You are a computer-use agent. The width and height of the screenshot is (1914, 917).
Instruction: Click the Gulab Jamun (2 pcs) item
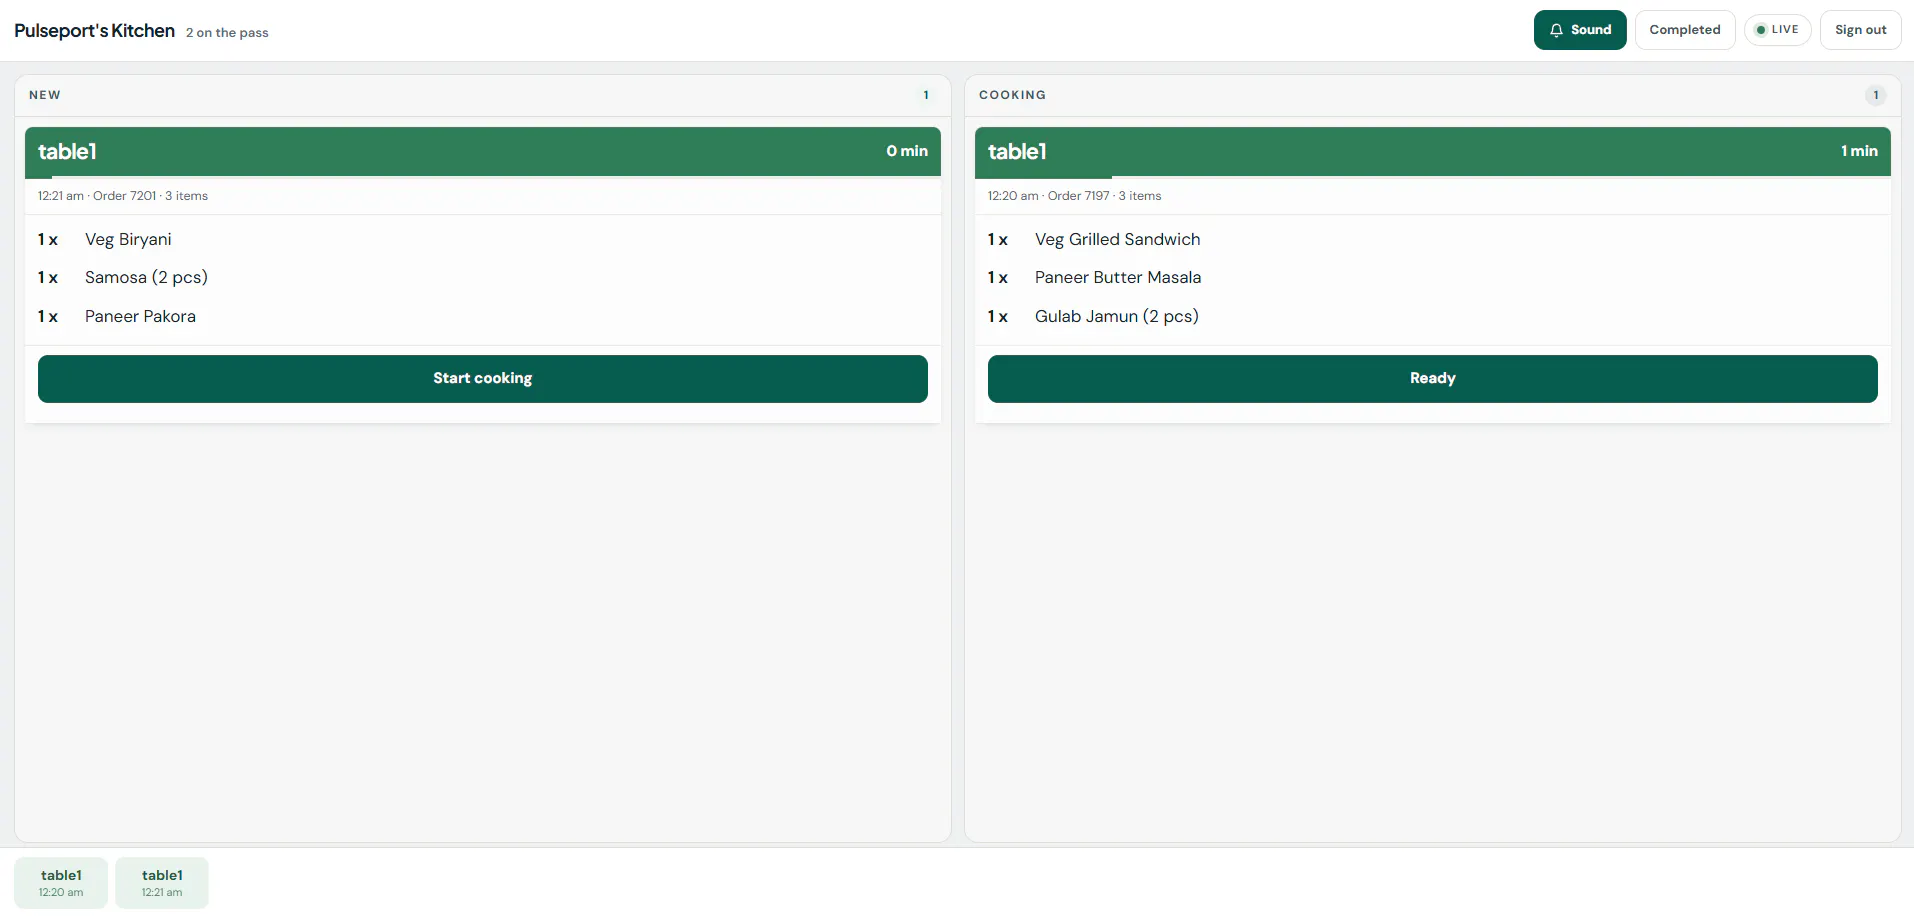pos(1116,317)
